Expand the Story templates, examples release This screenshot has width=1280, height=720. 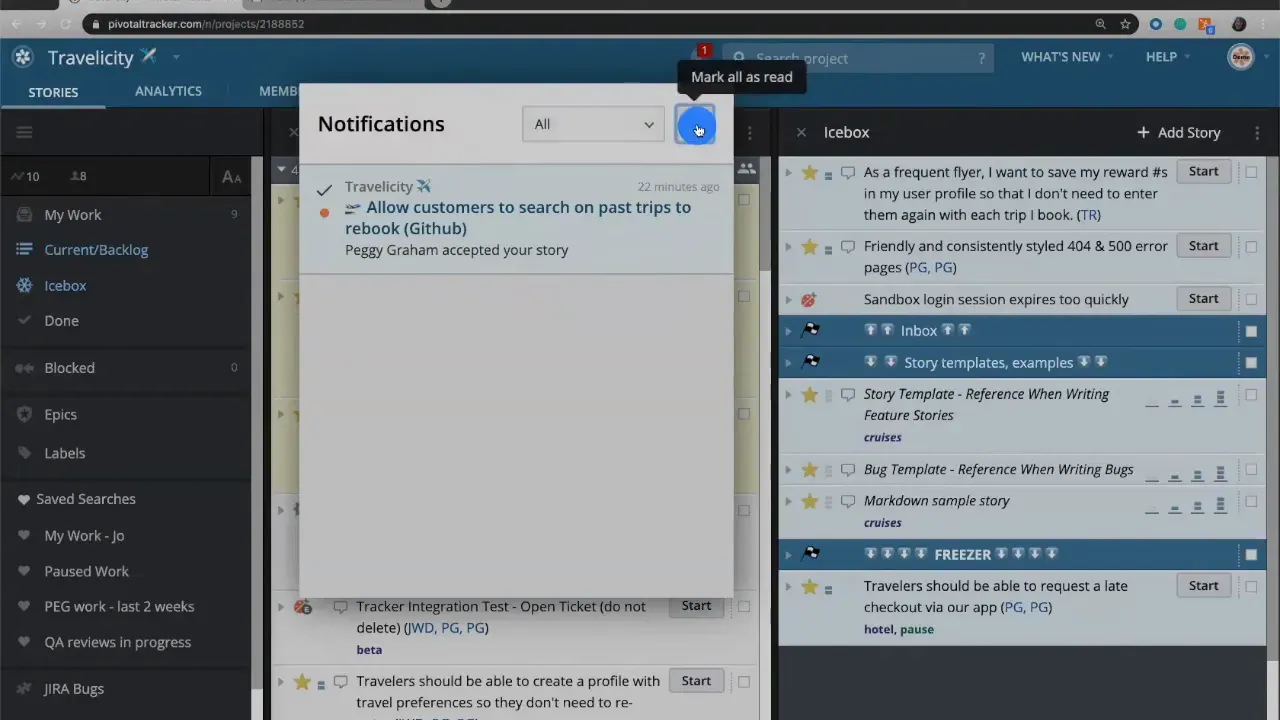[x=788, y=362]
